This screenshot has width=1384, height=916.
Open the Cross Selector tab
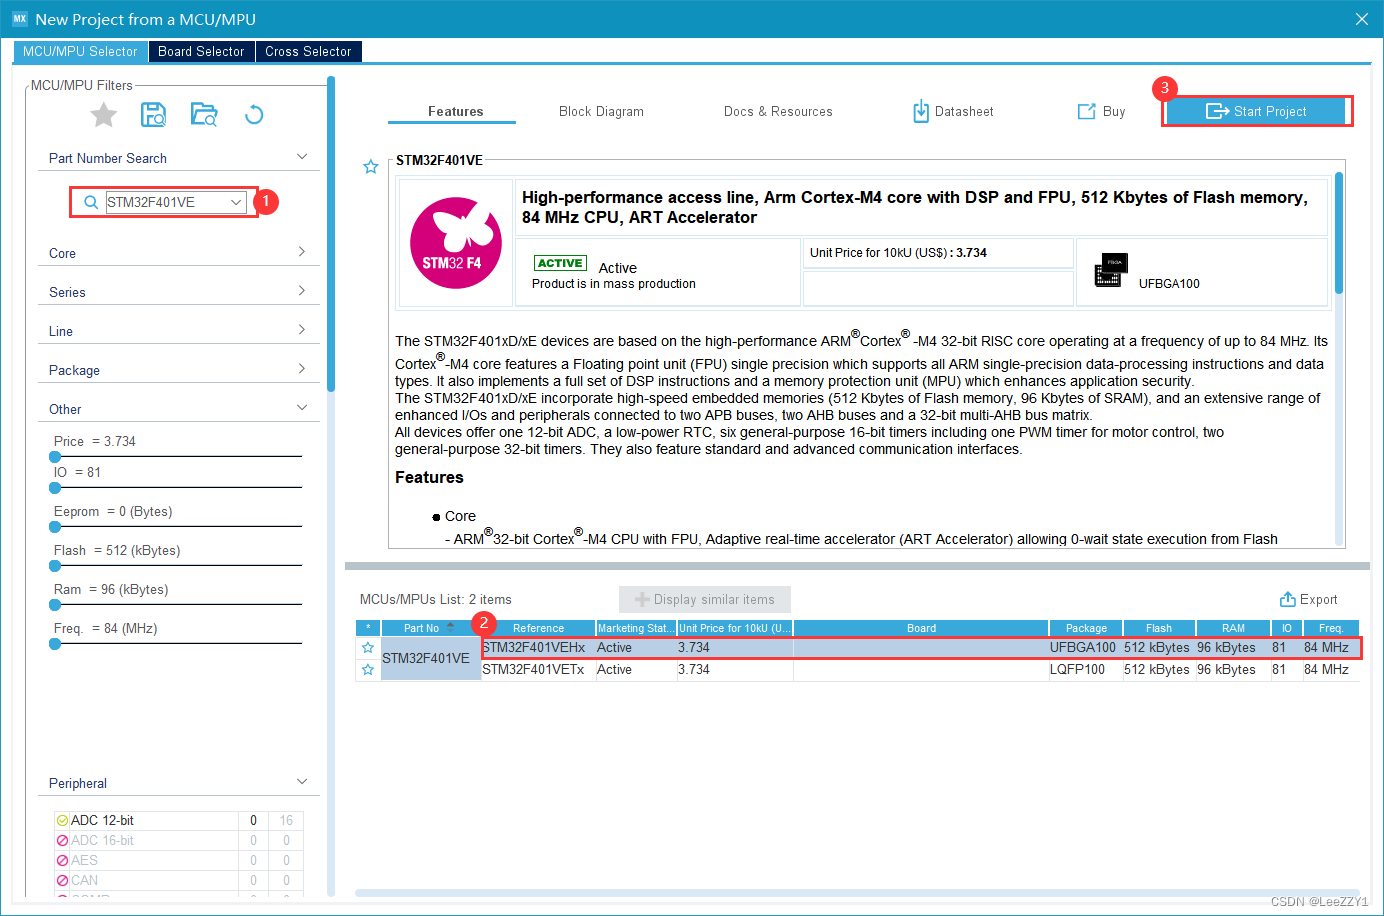click(x=308, y=51)
